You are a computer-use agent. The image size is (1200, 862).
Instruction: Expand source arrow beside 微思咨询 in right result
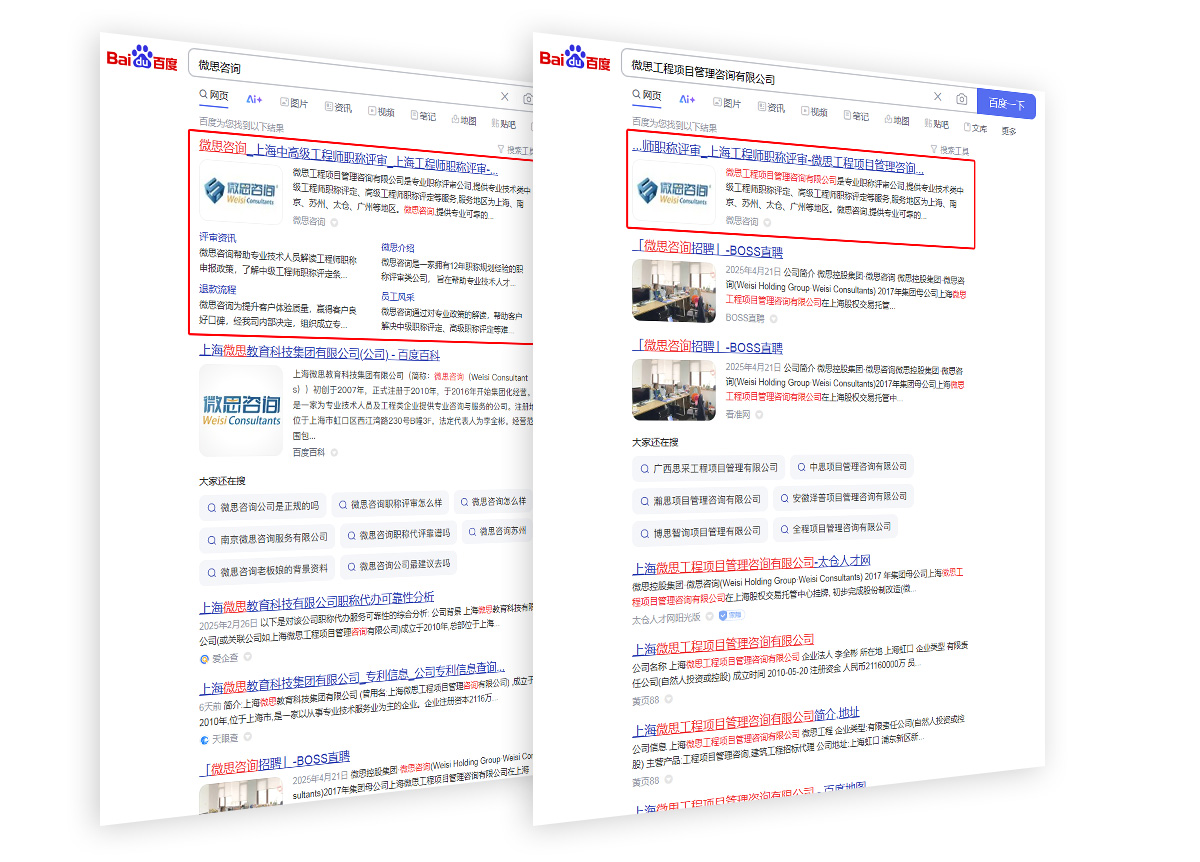(x=767, y=222)
